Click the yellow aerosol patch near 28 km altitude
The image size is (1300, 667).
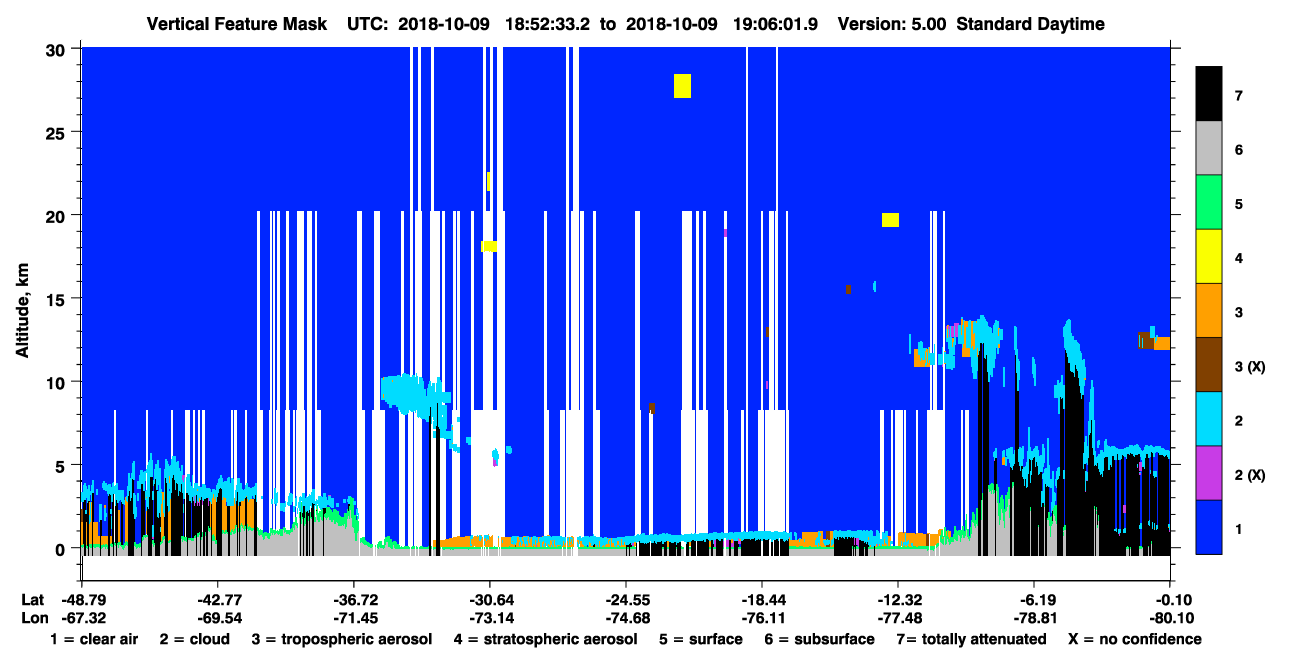(682, 86)
